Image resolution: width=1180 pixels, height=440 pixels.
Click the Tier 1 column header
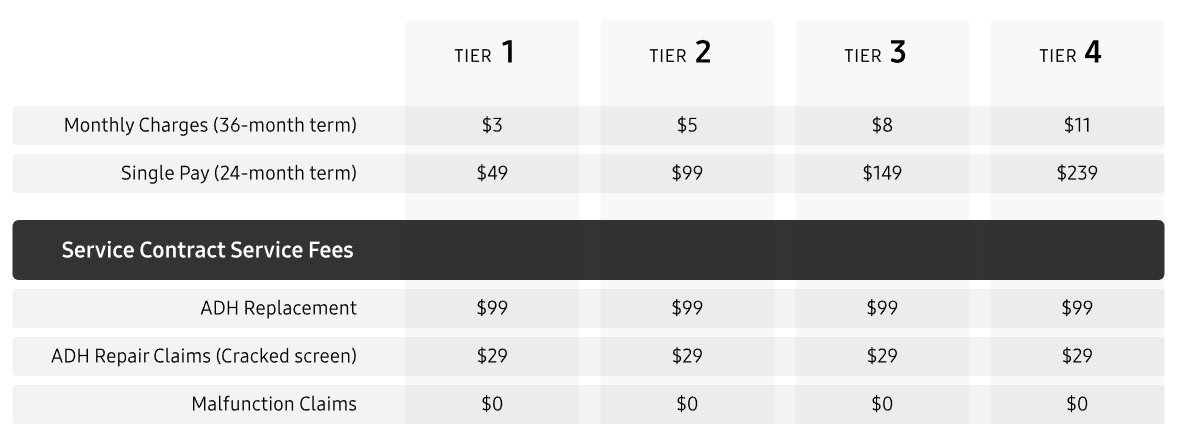484,54
